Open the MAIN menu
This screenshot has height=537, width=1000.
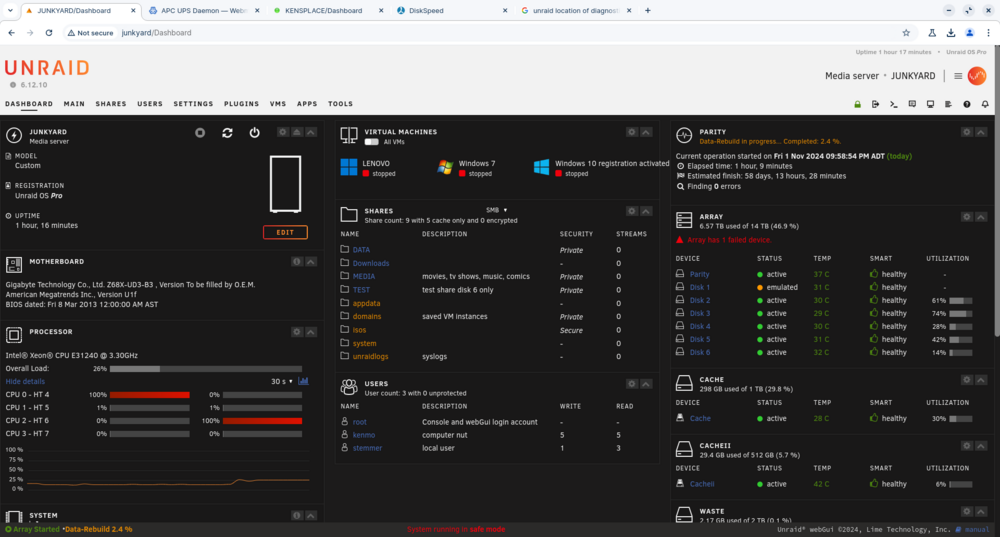pyautogui.click(x=74, y=104)
